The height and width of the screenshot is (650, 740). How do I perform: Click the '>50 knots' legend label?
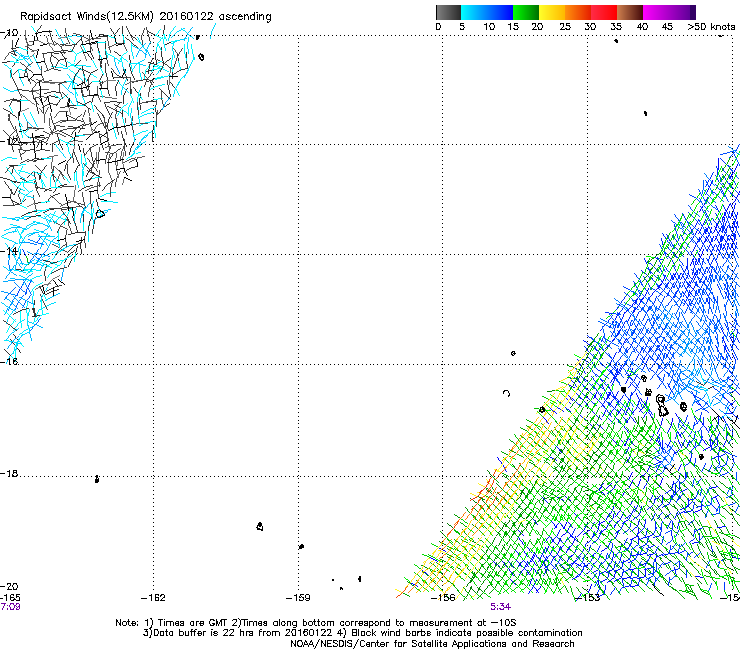[711, 27]
